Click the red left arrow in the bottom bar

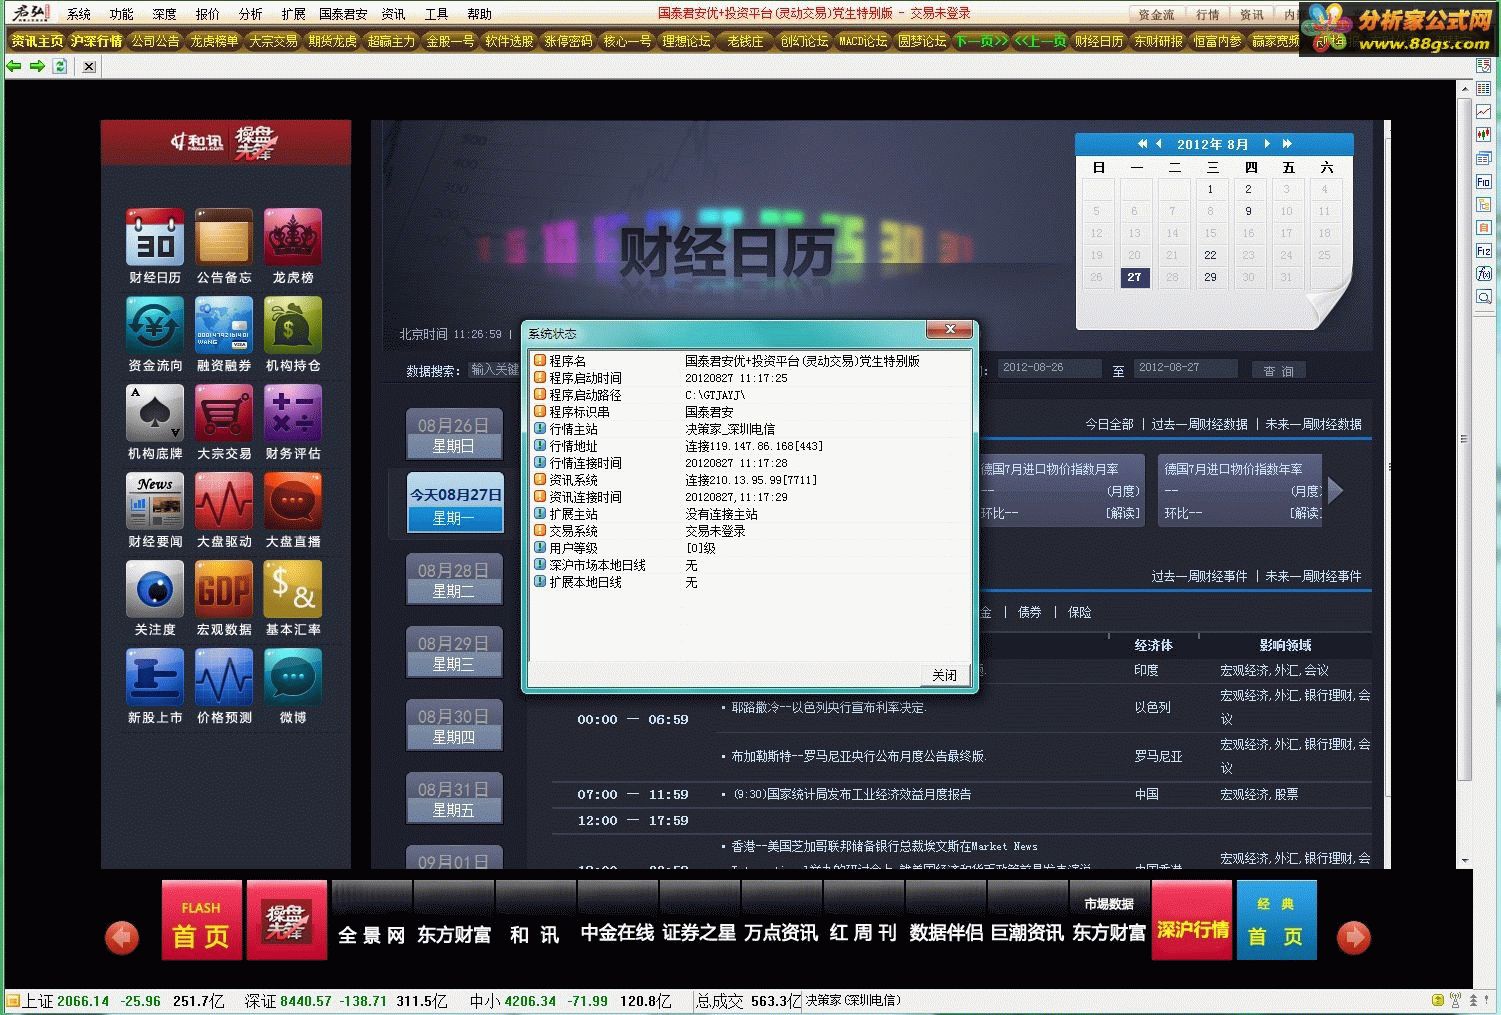122,938
